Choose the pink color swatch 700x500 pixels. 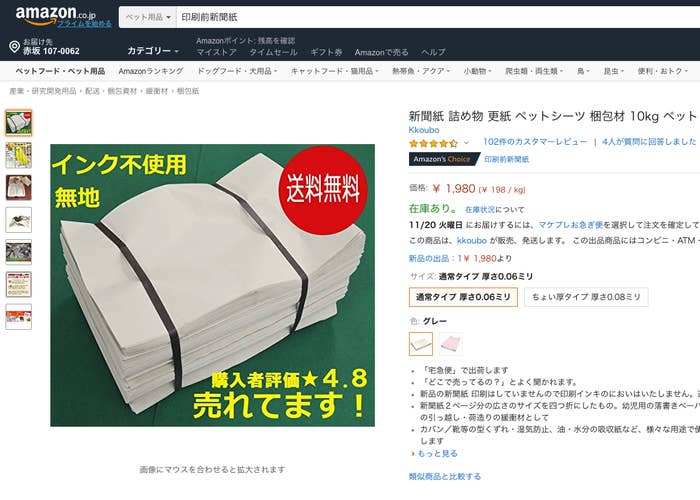451,344
